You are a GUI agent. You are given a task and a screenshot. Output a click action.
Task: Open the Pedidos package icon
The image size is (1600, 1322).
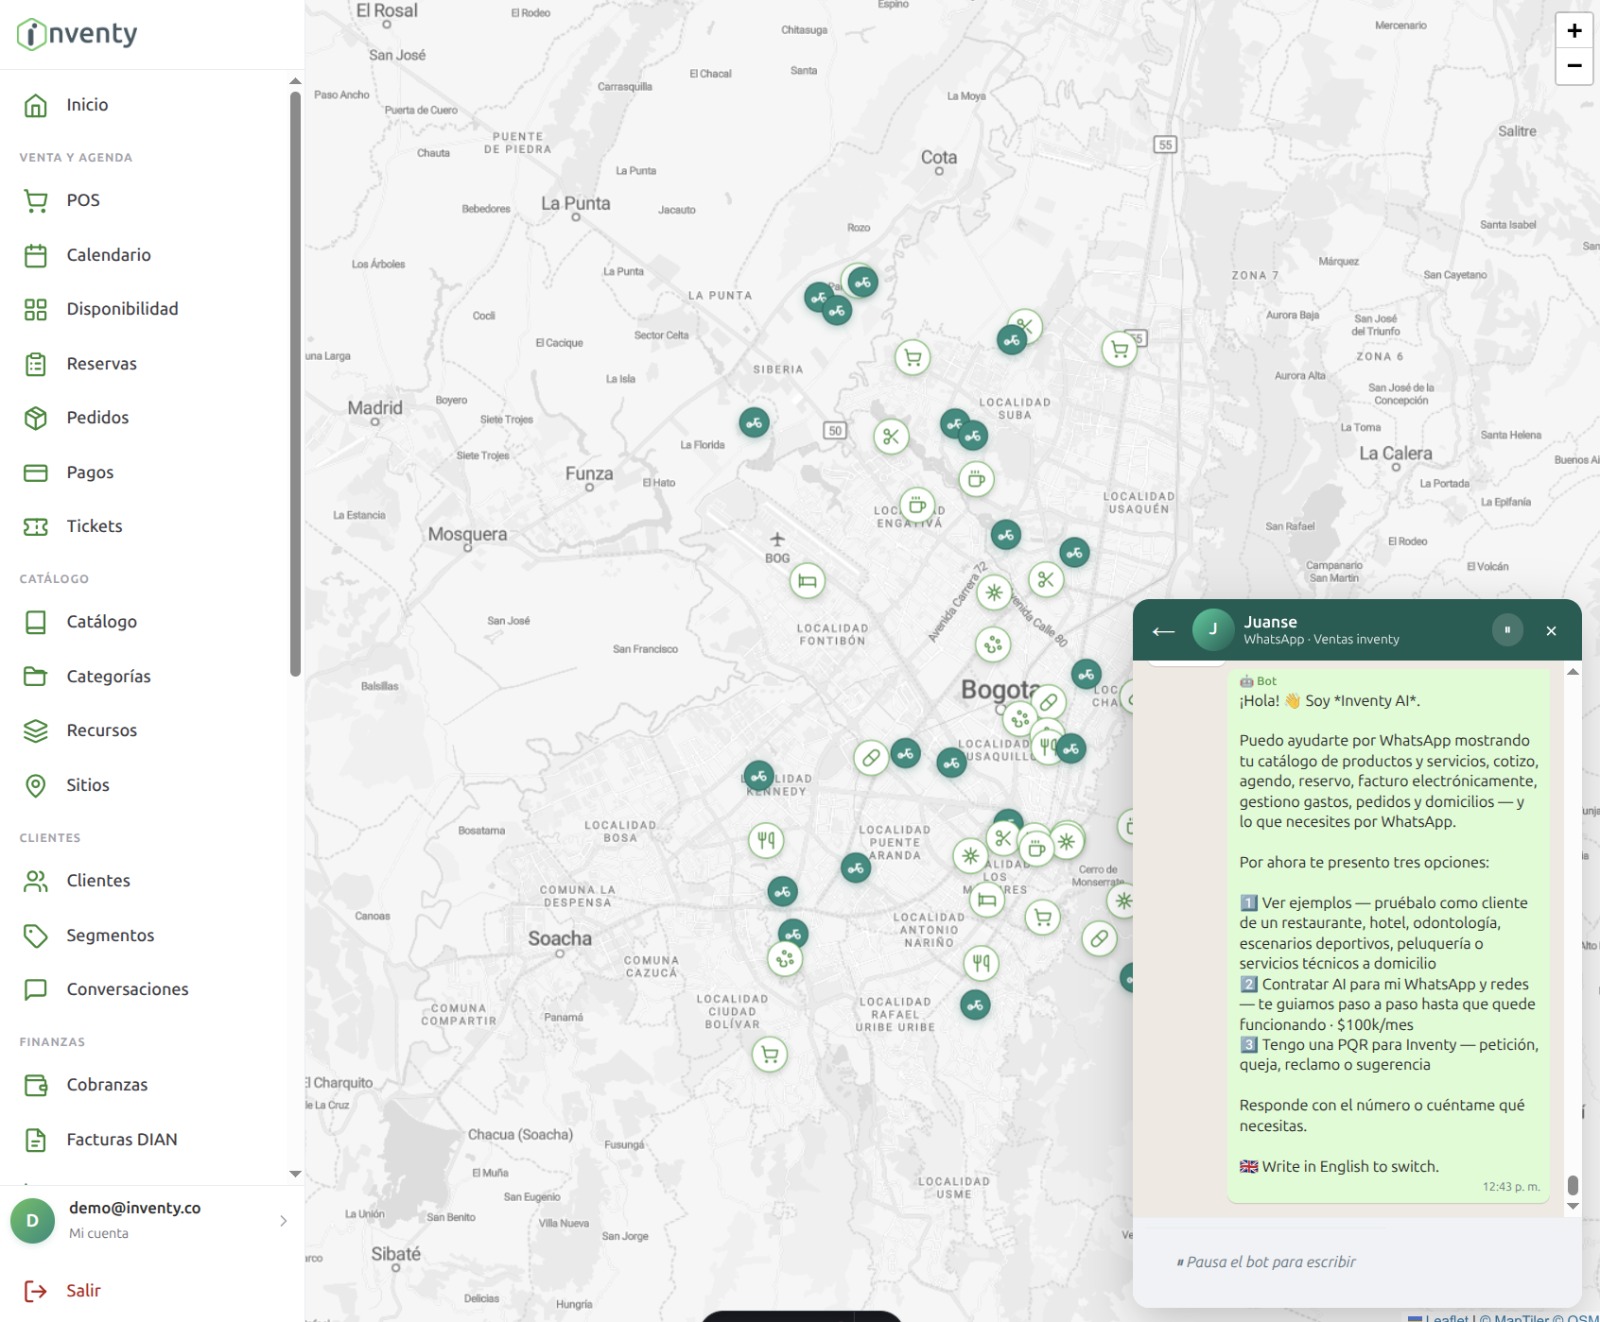36,418
